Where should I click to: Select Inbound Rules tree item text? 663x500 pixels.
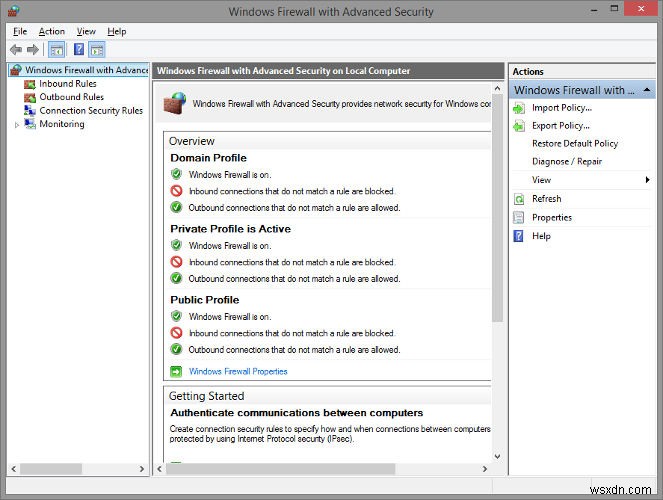(68, 84)
